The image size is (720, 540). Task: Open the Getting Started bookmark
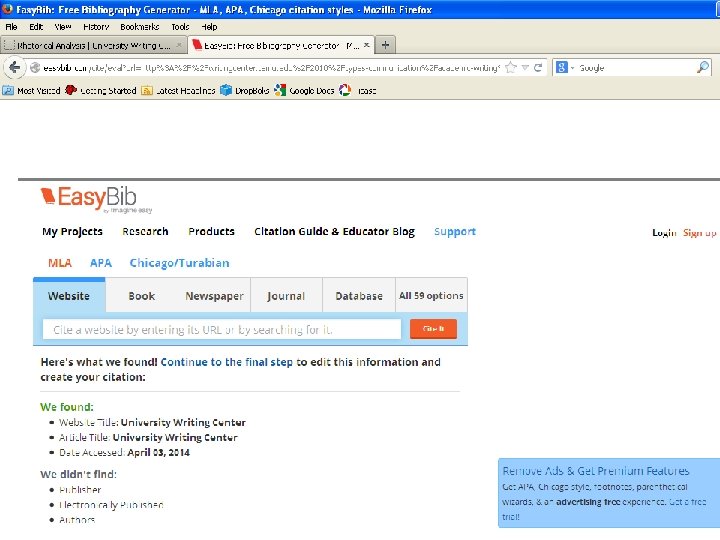coord(101,90)
